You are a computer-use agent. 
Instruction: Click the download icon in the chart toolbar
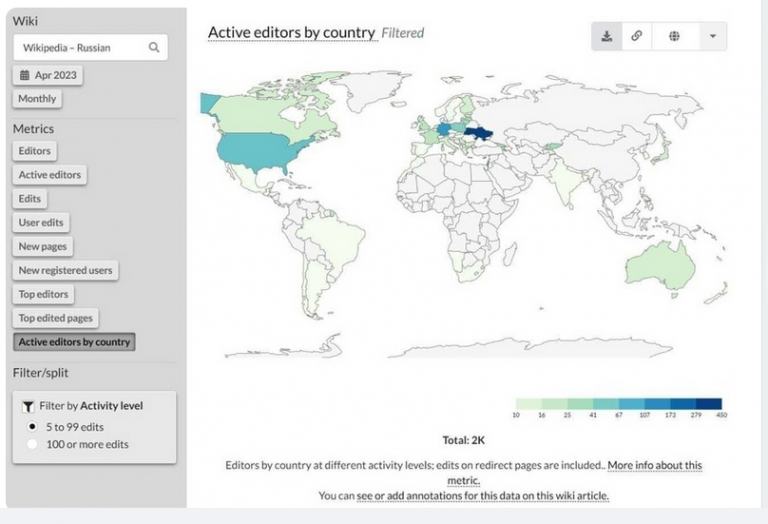[607, 36]
